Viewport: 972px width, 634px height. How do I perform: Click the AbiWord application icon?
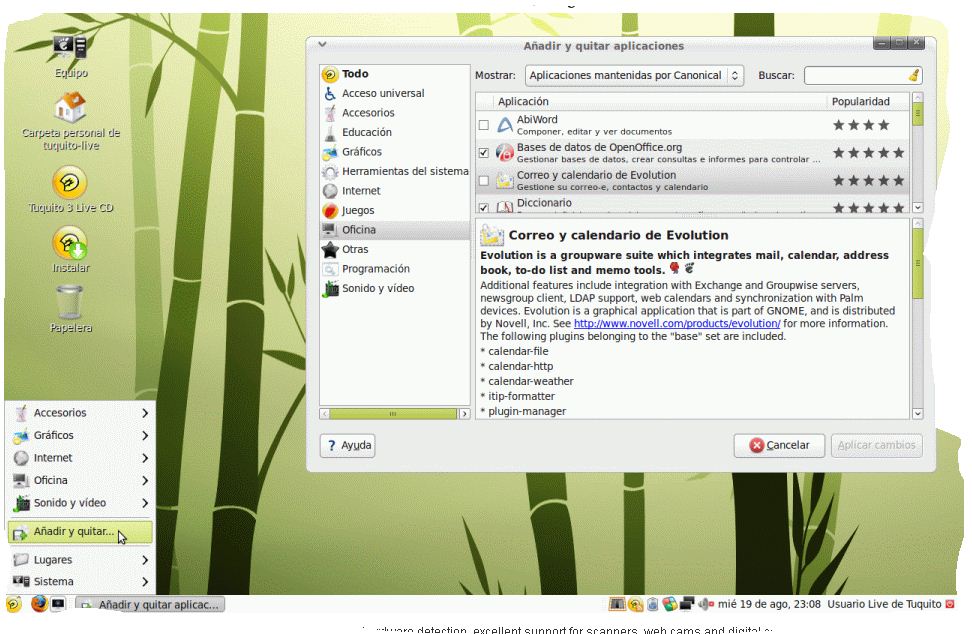[x=505, y=125]
